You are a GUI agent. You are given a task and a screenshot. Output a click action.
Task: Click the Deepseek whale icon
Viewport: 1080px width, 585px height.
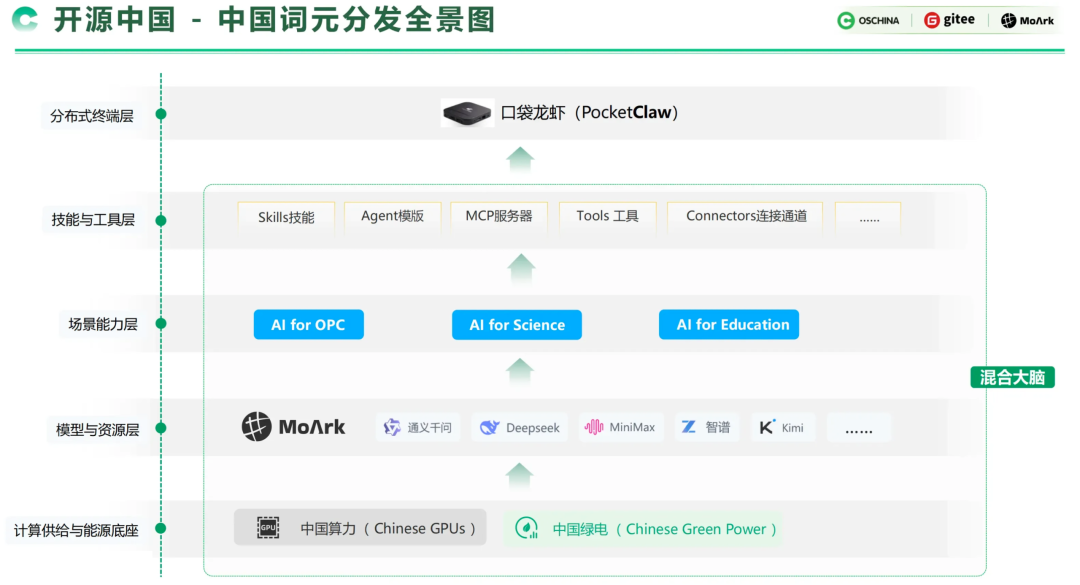(489, 428)
